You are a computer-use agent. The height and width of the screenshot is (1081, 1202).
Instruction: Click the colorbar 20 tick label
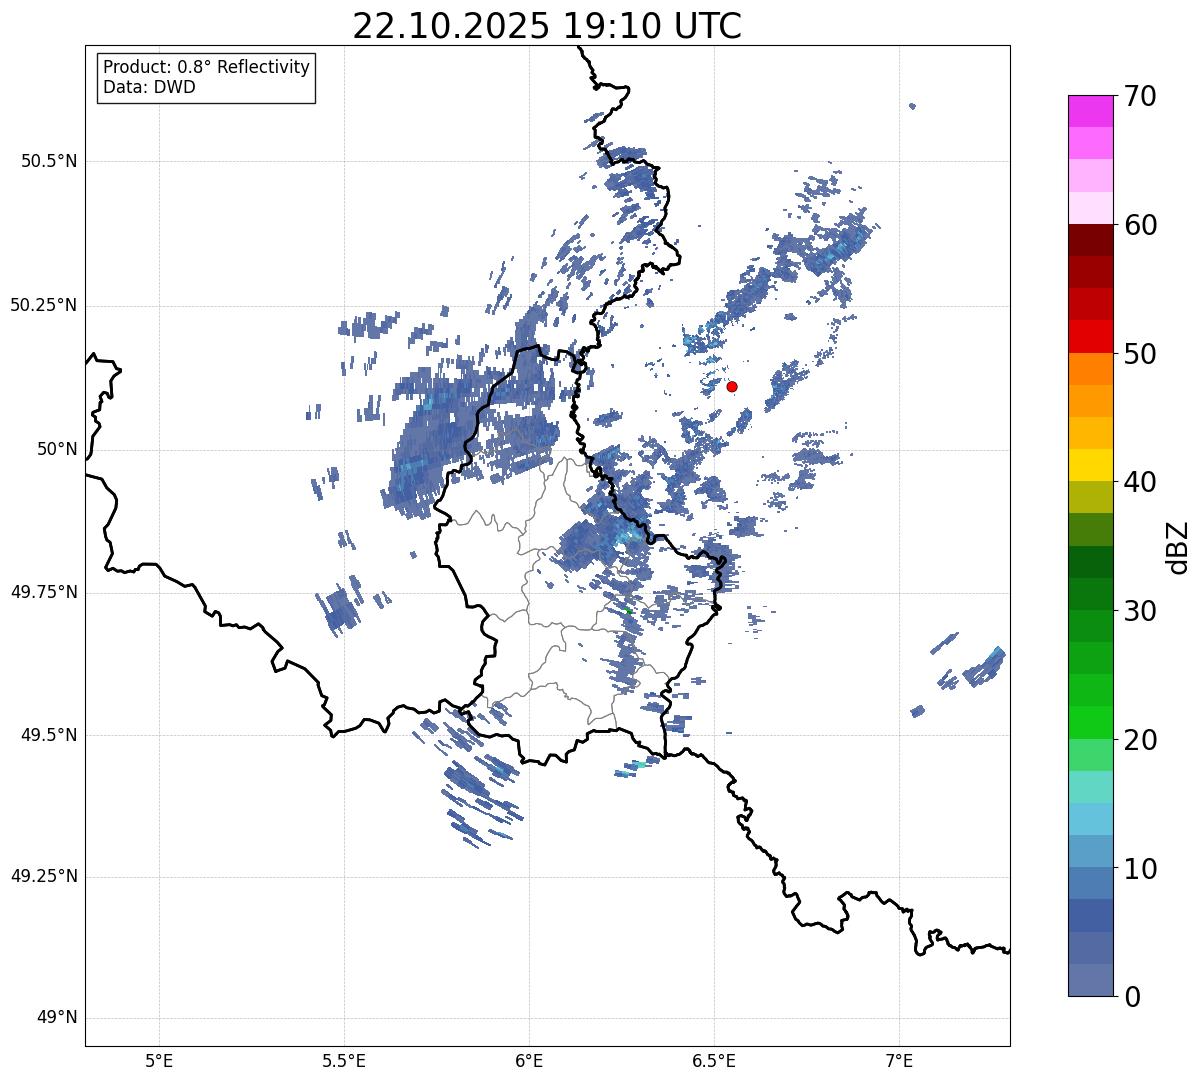[x=1140, y=740]
